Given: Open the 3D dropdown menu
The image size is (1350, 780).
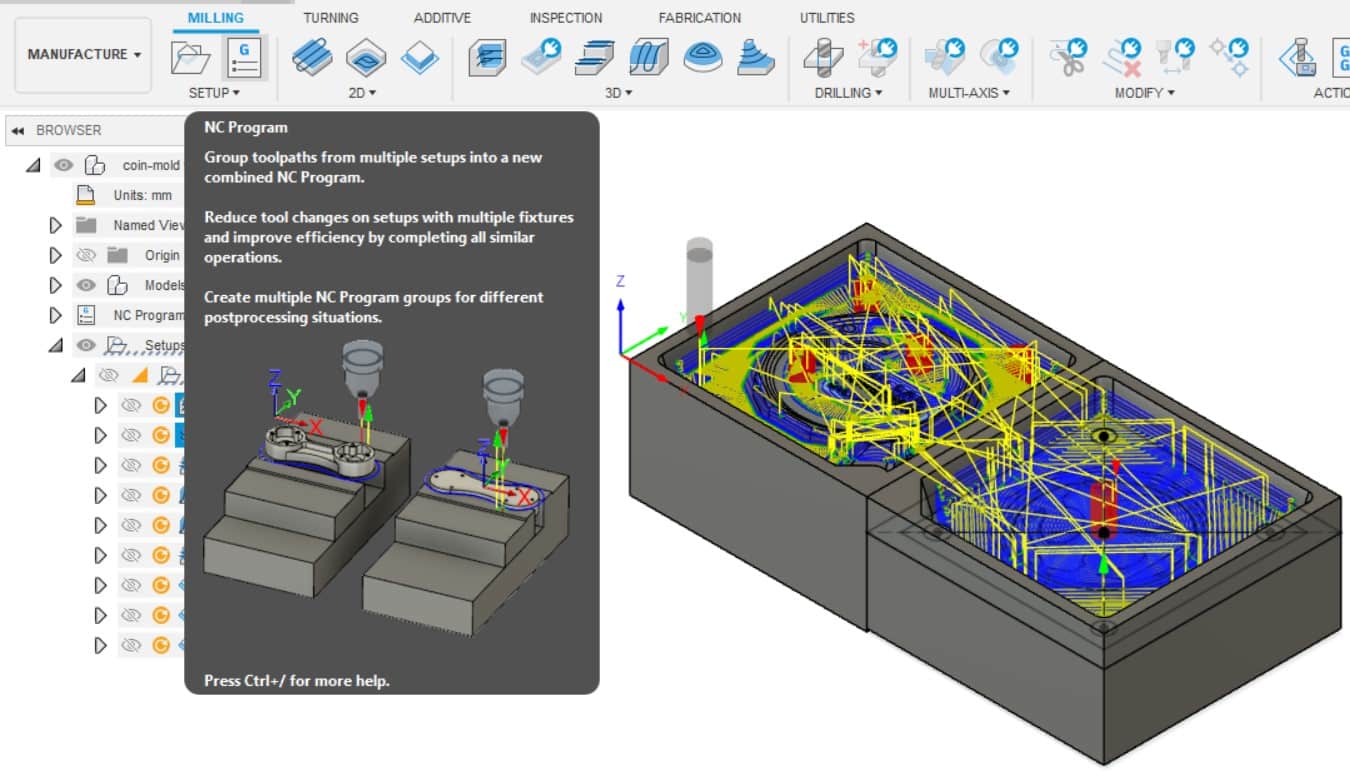Looking at the screenshot, I should (620, 93).
